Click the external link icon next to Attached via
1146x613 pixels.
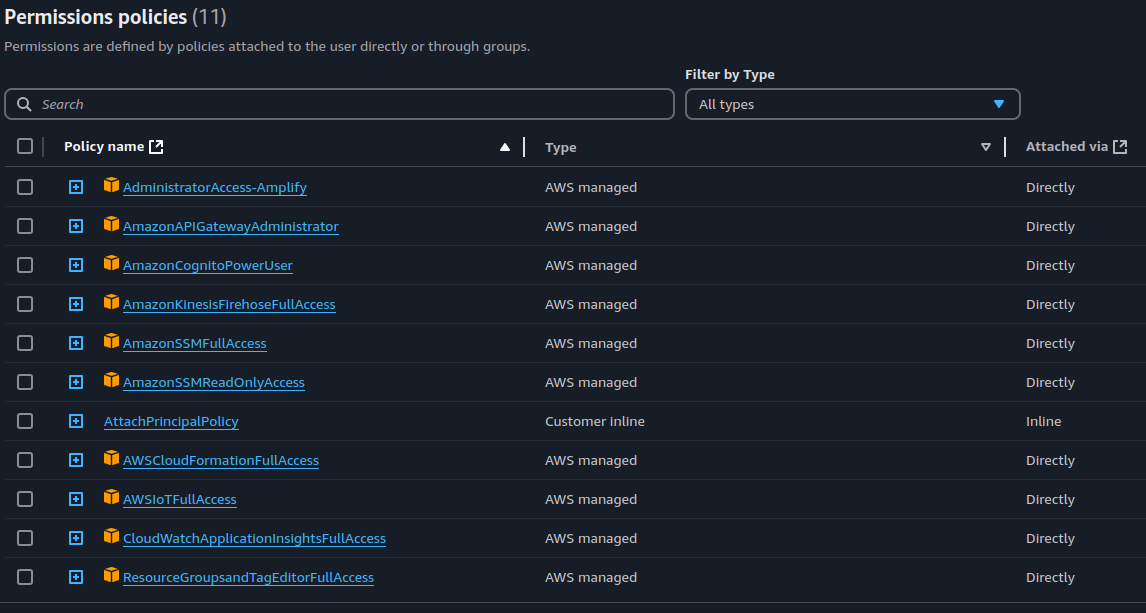1122,145
